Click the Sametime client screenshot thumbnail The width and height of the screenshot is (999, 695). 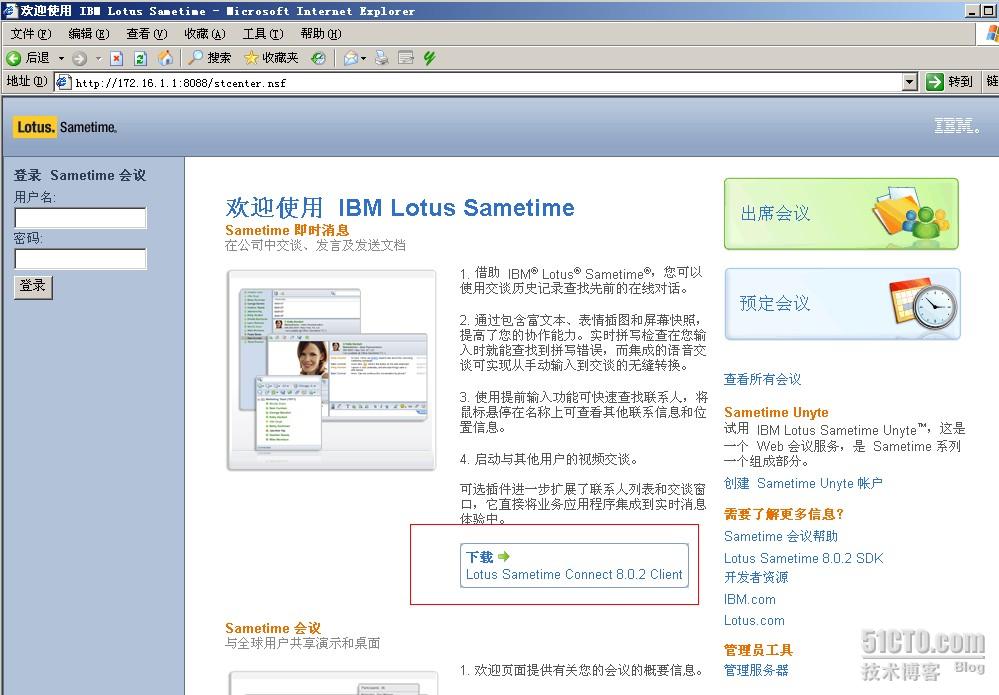click(x=331, y=370)
